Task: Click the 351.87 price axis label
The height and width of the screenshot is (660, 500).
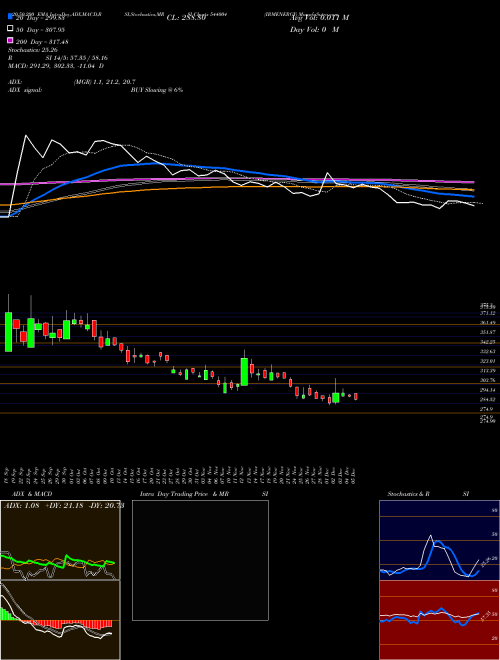Action: (x=487, y=332)
